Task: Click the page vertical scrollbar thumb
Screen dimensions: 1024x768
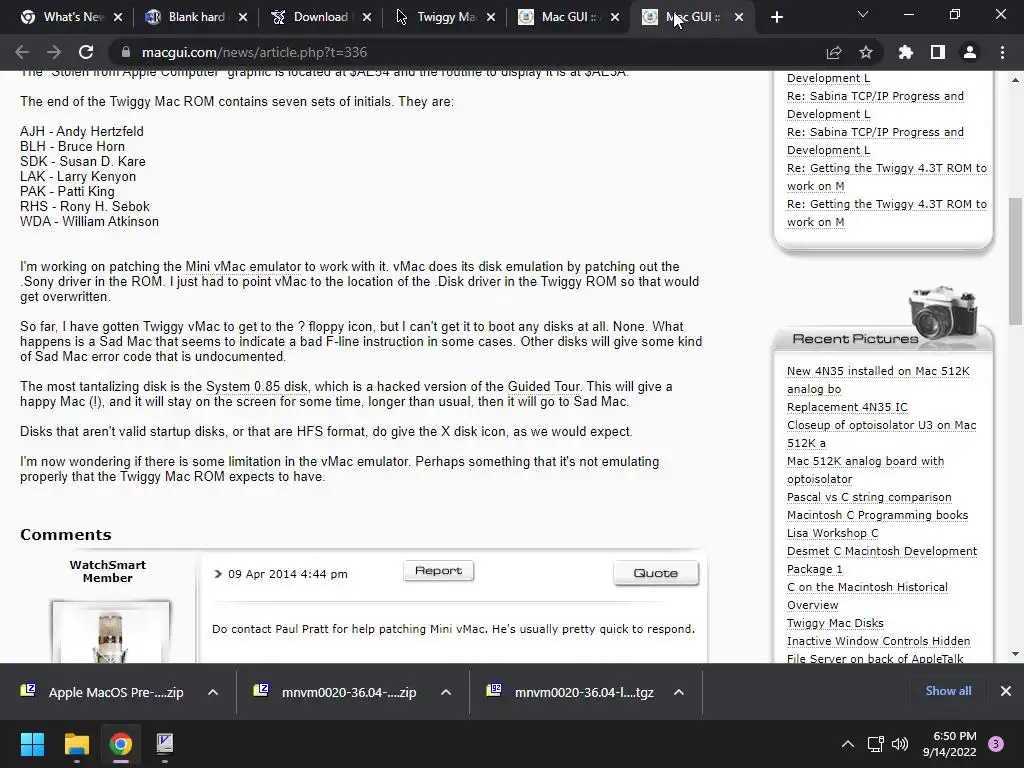Action: 1015,261
